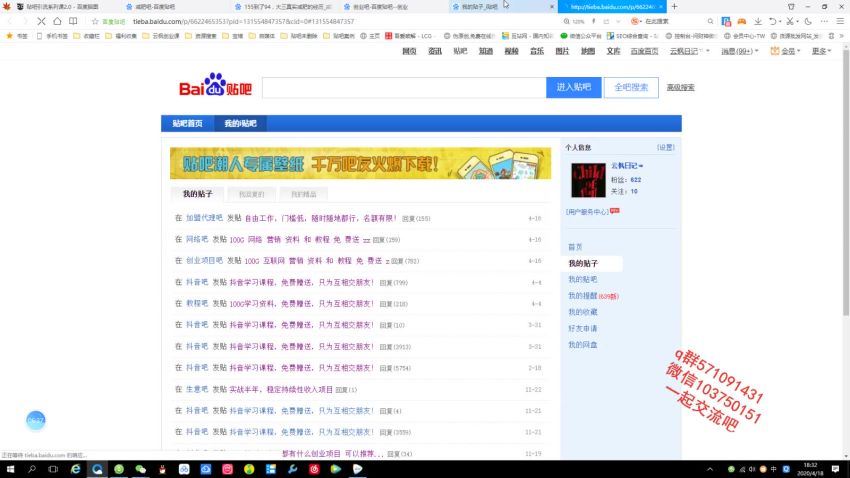Open taskbar search magnifier
Image resolution: width=850 pixels, height=478 pixels.
coord(31,469)
